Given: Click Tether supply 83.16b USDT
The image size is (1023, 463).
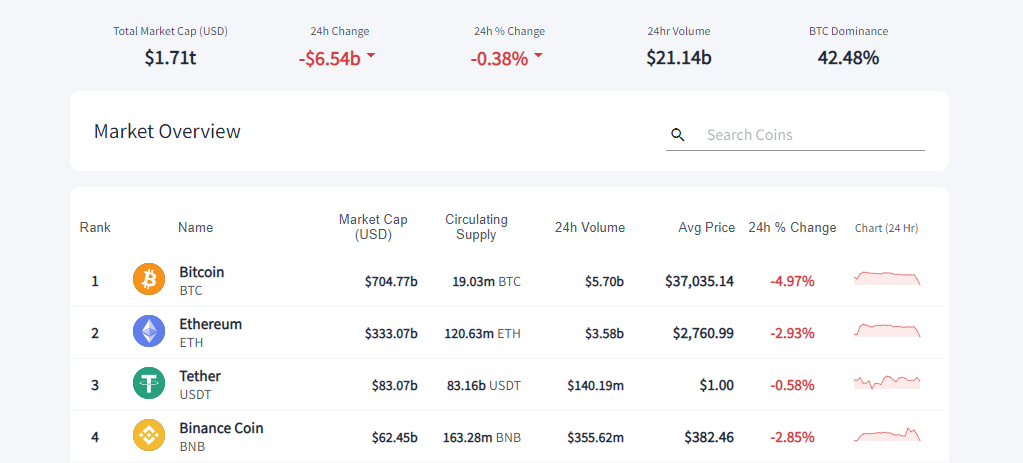Looking at the screenshot, I should [x=484, y=386].
